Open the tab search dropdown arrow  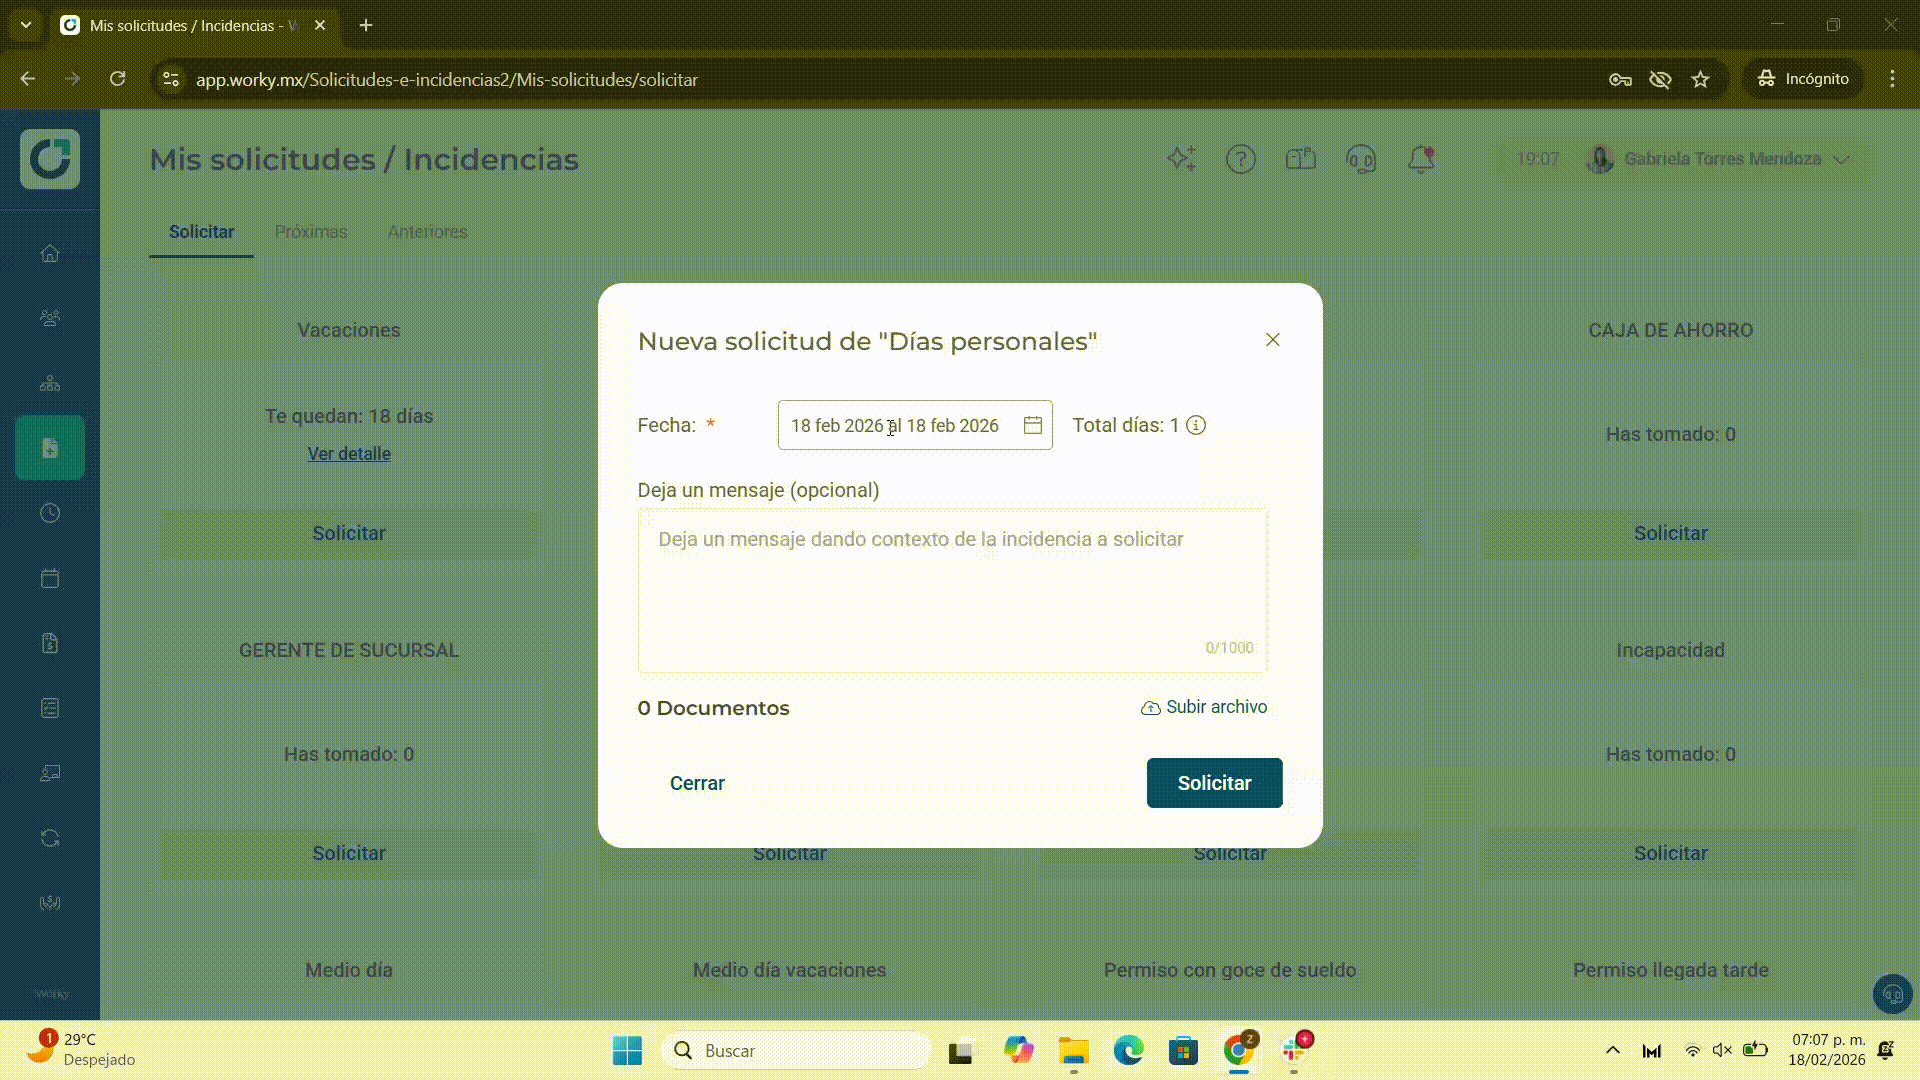(26, 25)
